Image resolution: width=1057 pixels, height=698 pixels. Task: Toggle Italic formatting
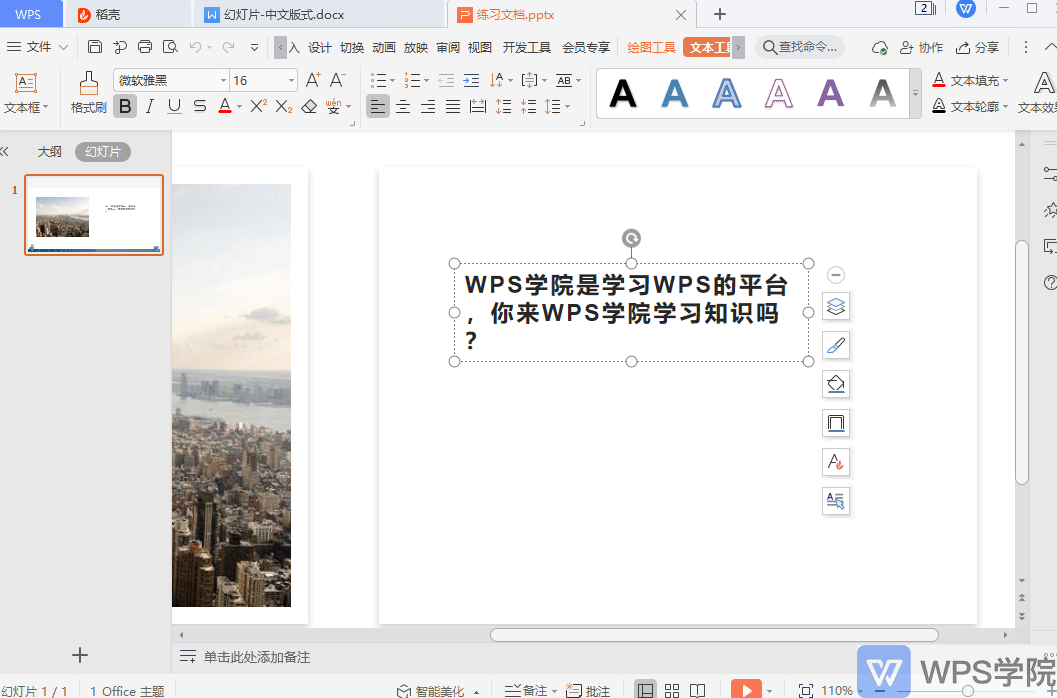(150, 107)
